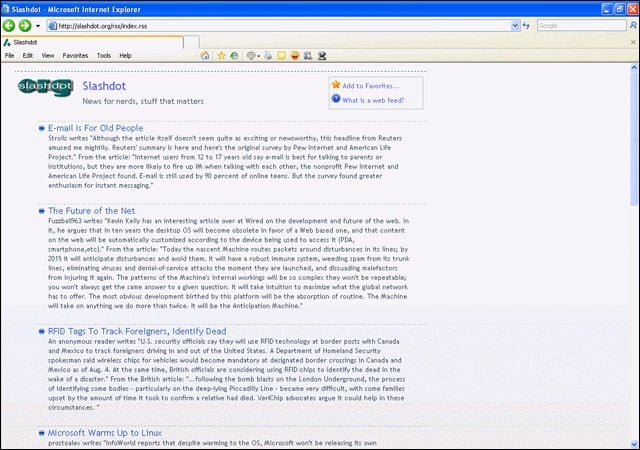
Task: Click the blue question mark help icon
Action: coord(336,98)
